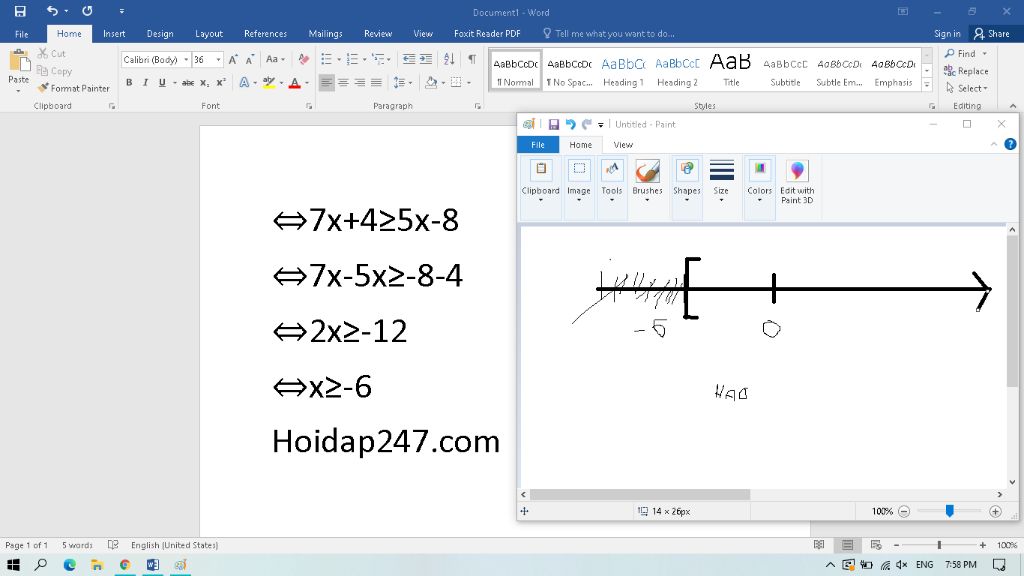1024x576 pixels.
Task: Justify paragraph text
Action: click(376, 82)
